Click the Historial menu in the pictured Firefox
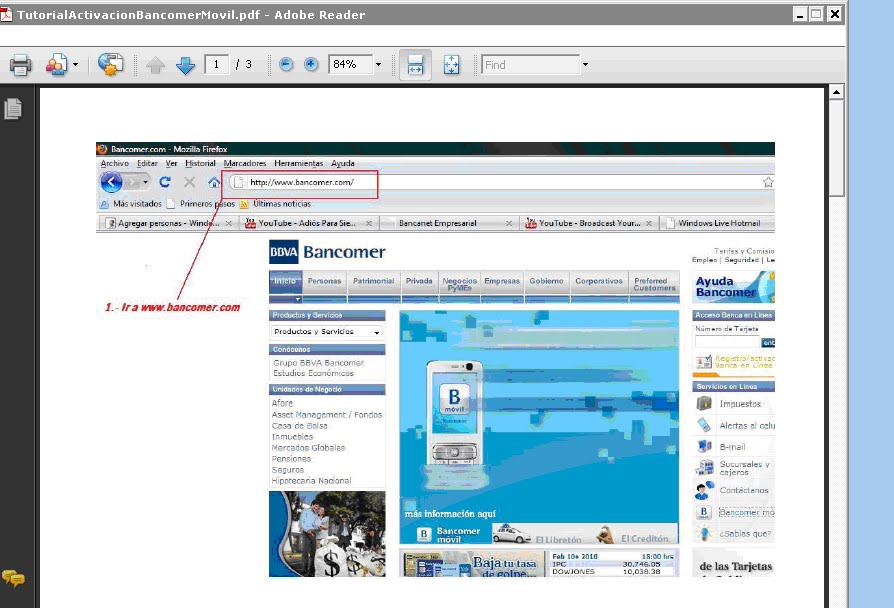This screenshot has height=608, width=894. 200,163
